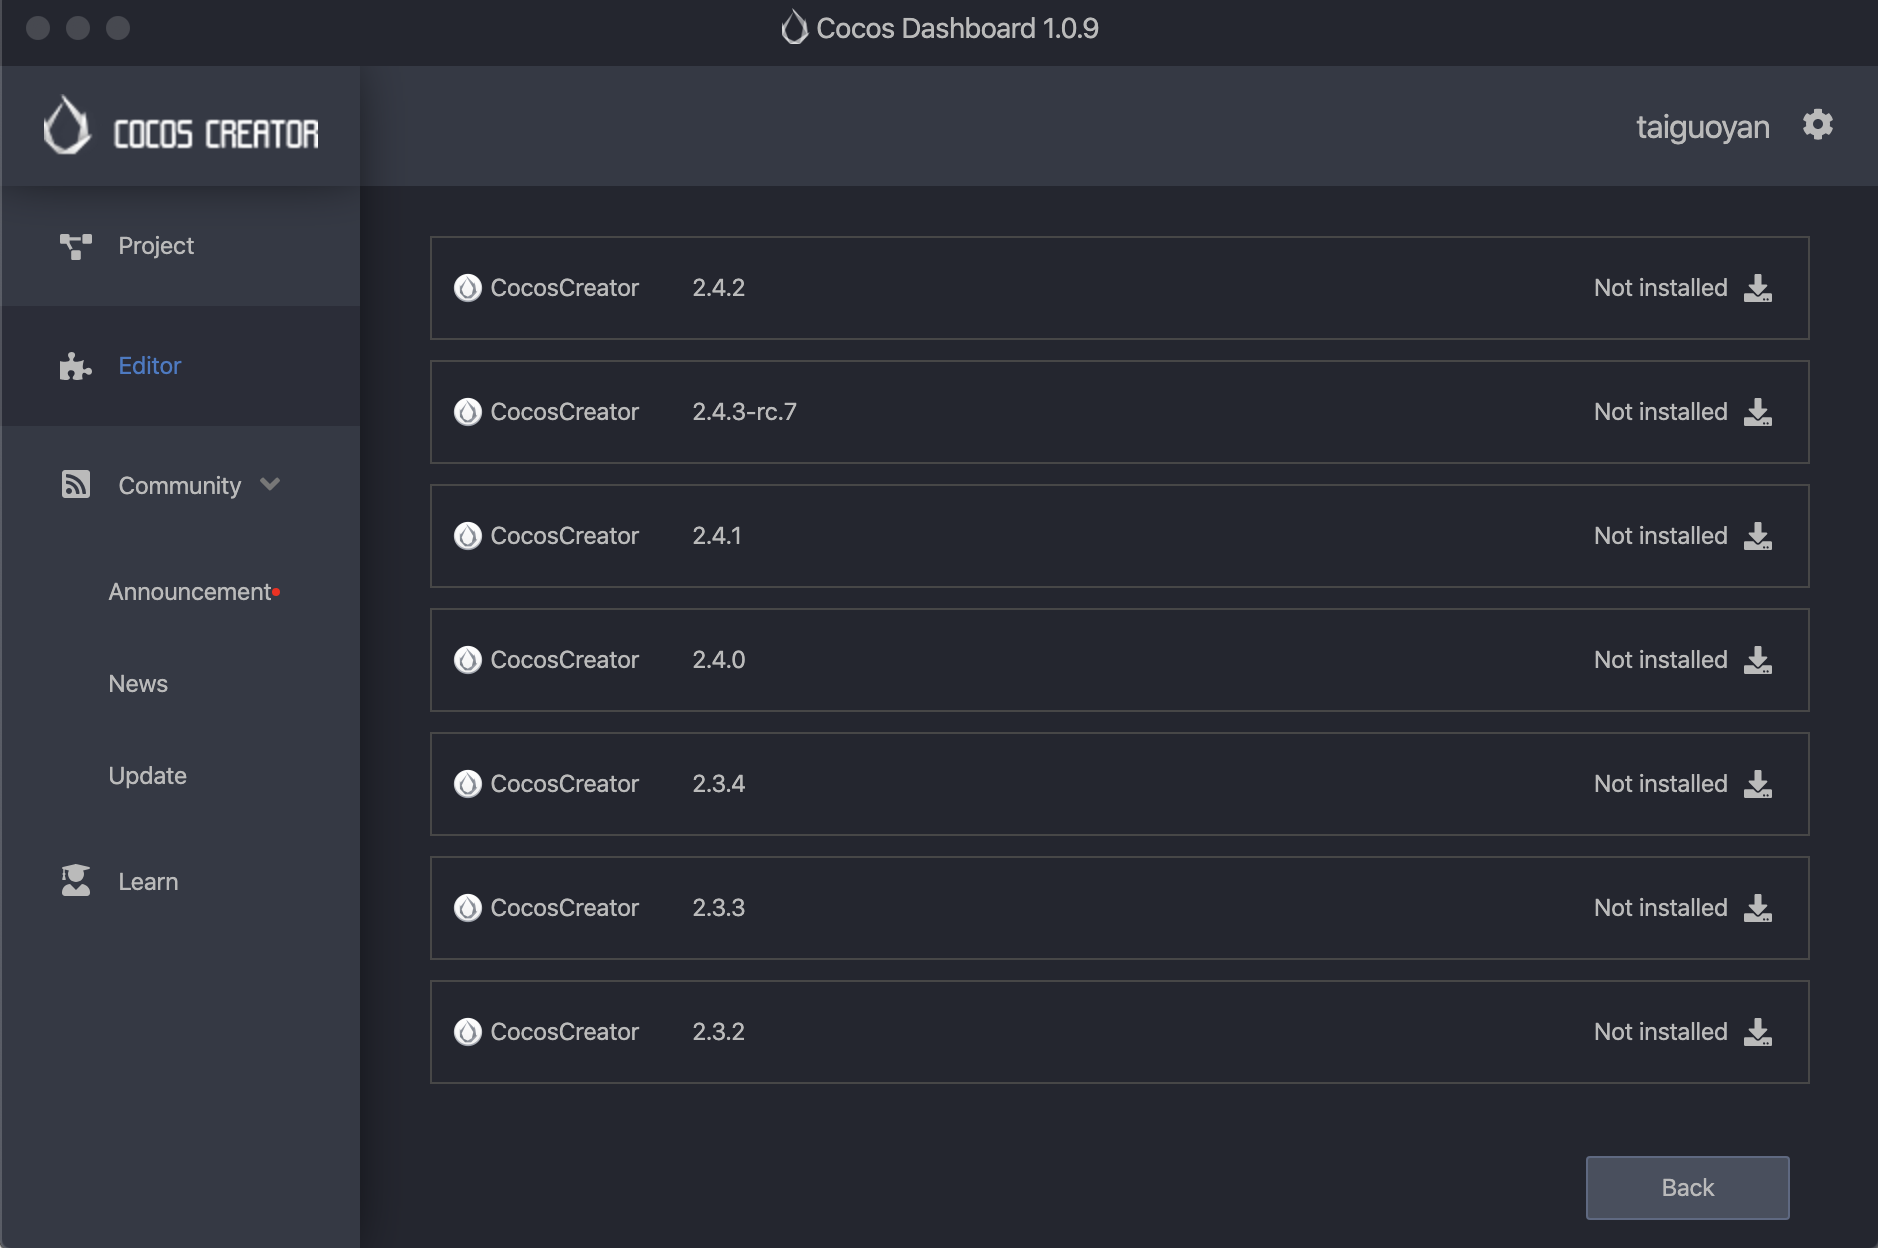This screenshot has height=1248, width=1878.
Task: Install CocosCreator 2.4.0 using download icon
Action: (x=1757, y=660)
